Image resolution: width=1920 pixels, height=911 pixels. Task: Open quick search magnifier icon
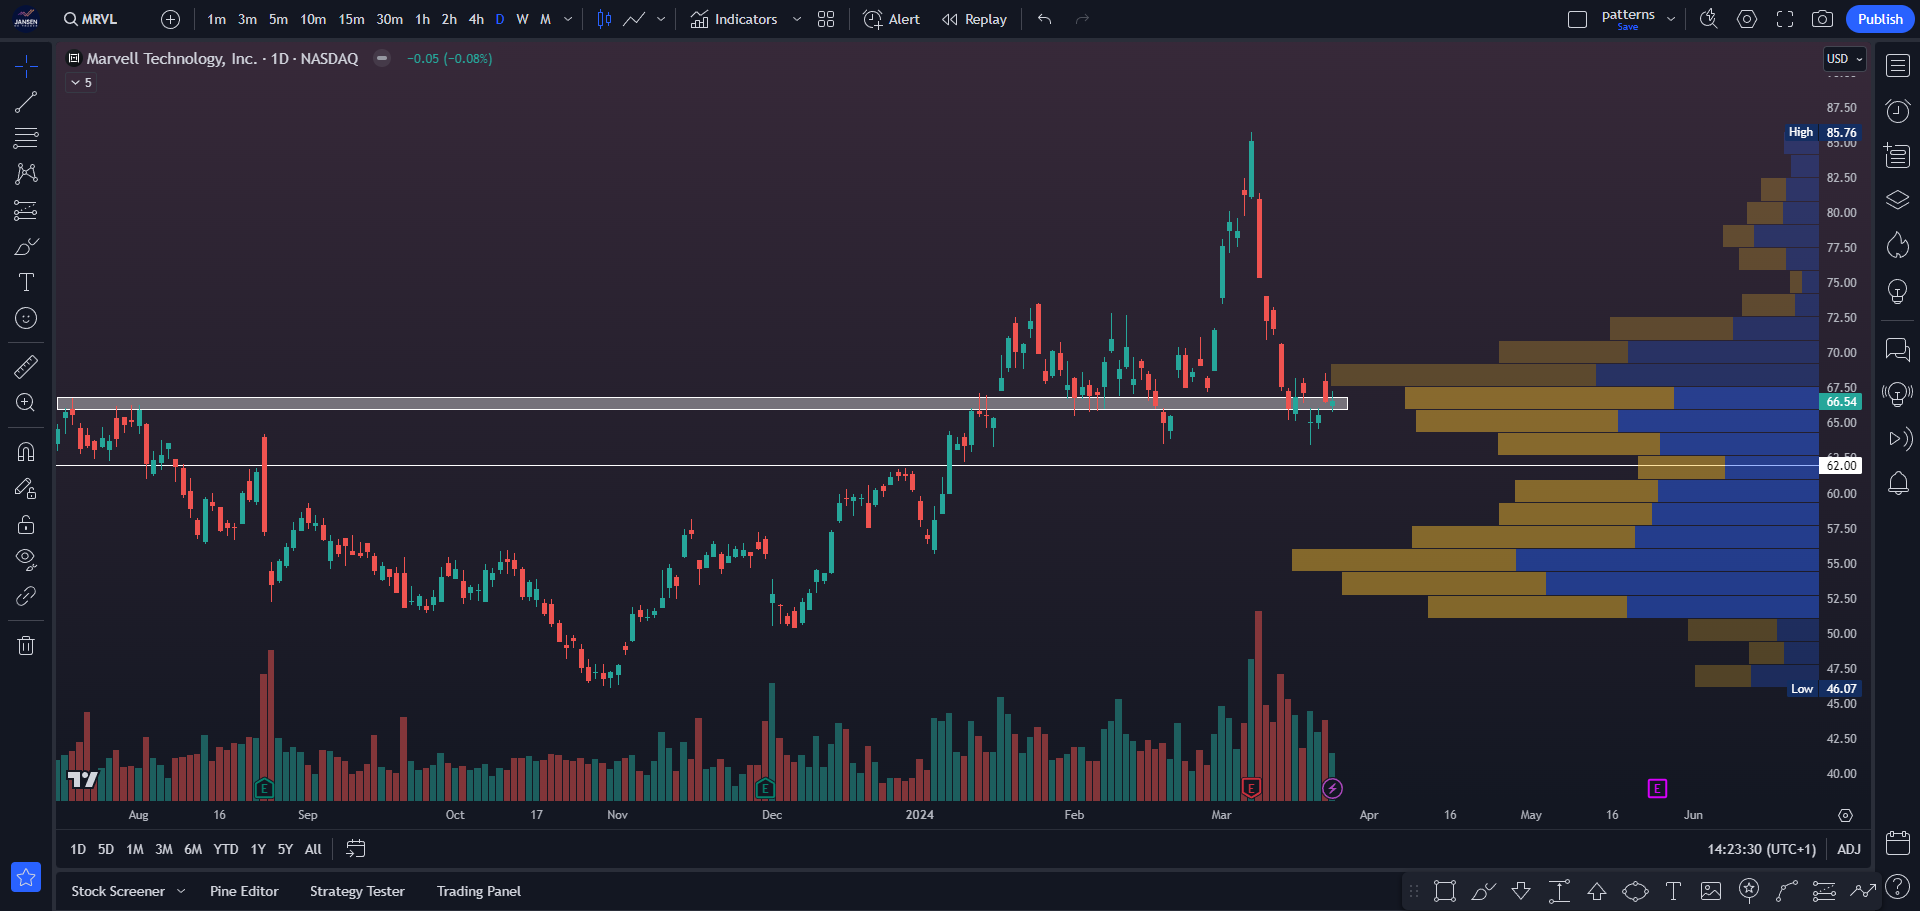[1709, 19]
